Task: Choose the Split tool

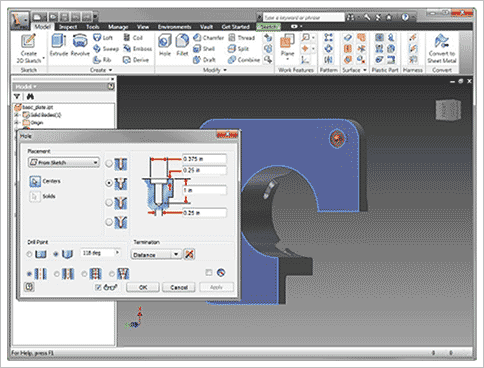Action: point(238,49)
